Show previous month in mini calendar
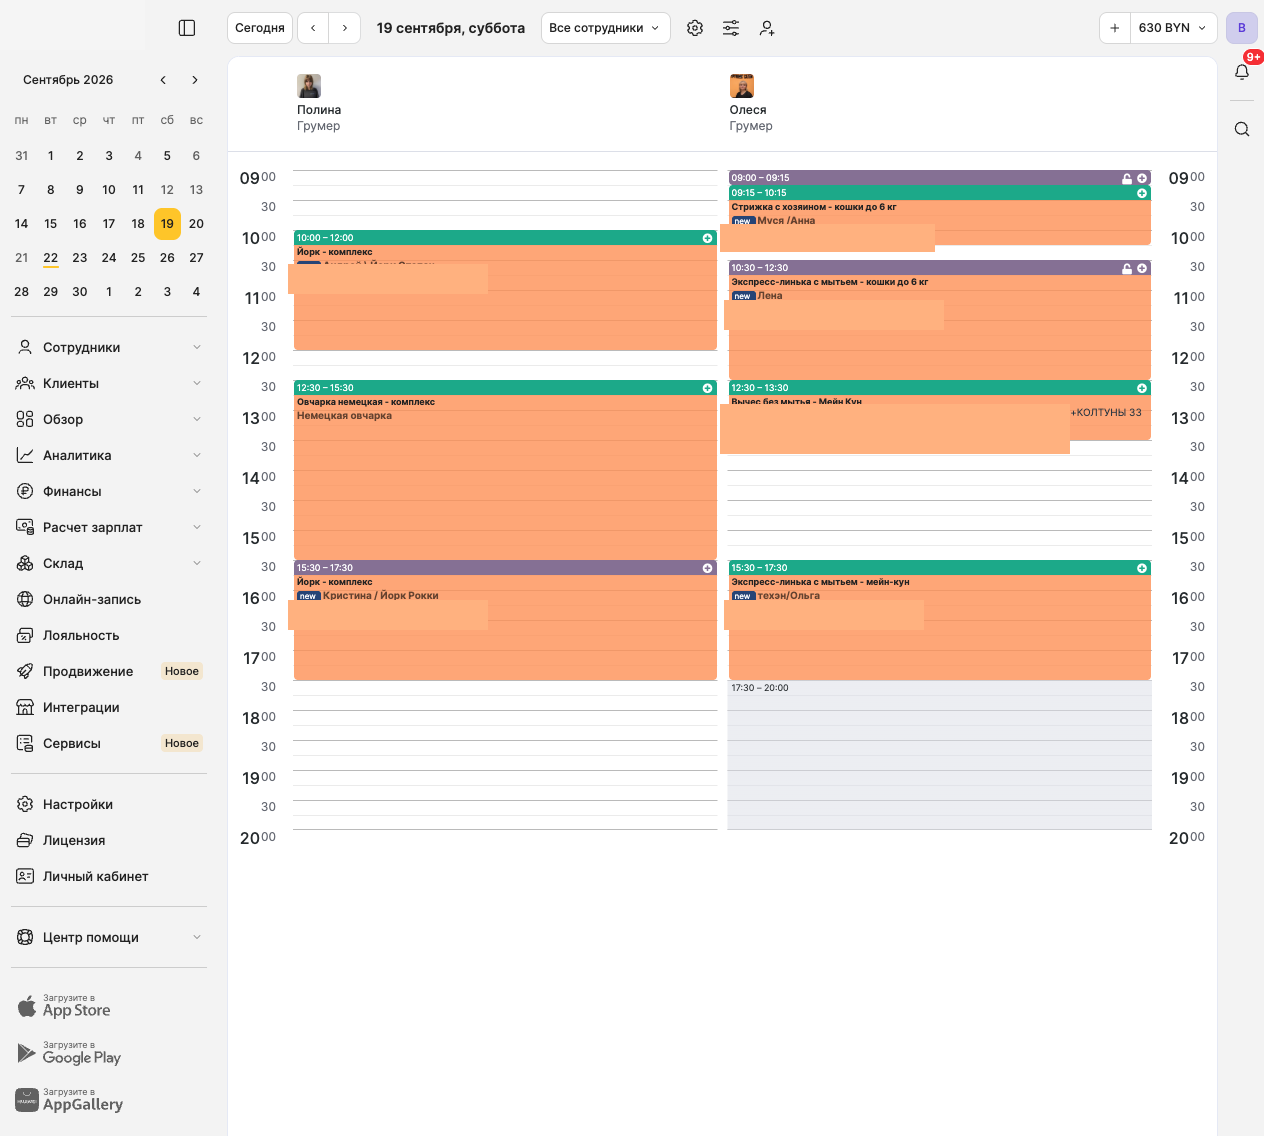This screenshot has width=1264, height=1136. point(163,80)
